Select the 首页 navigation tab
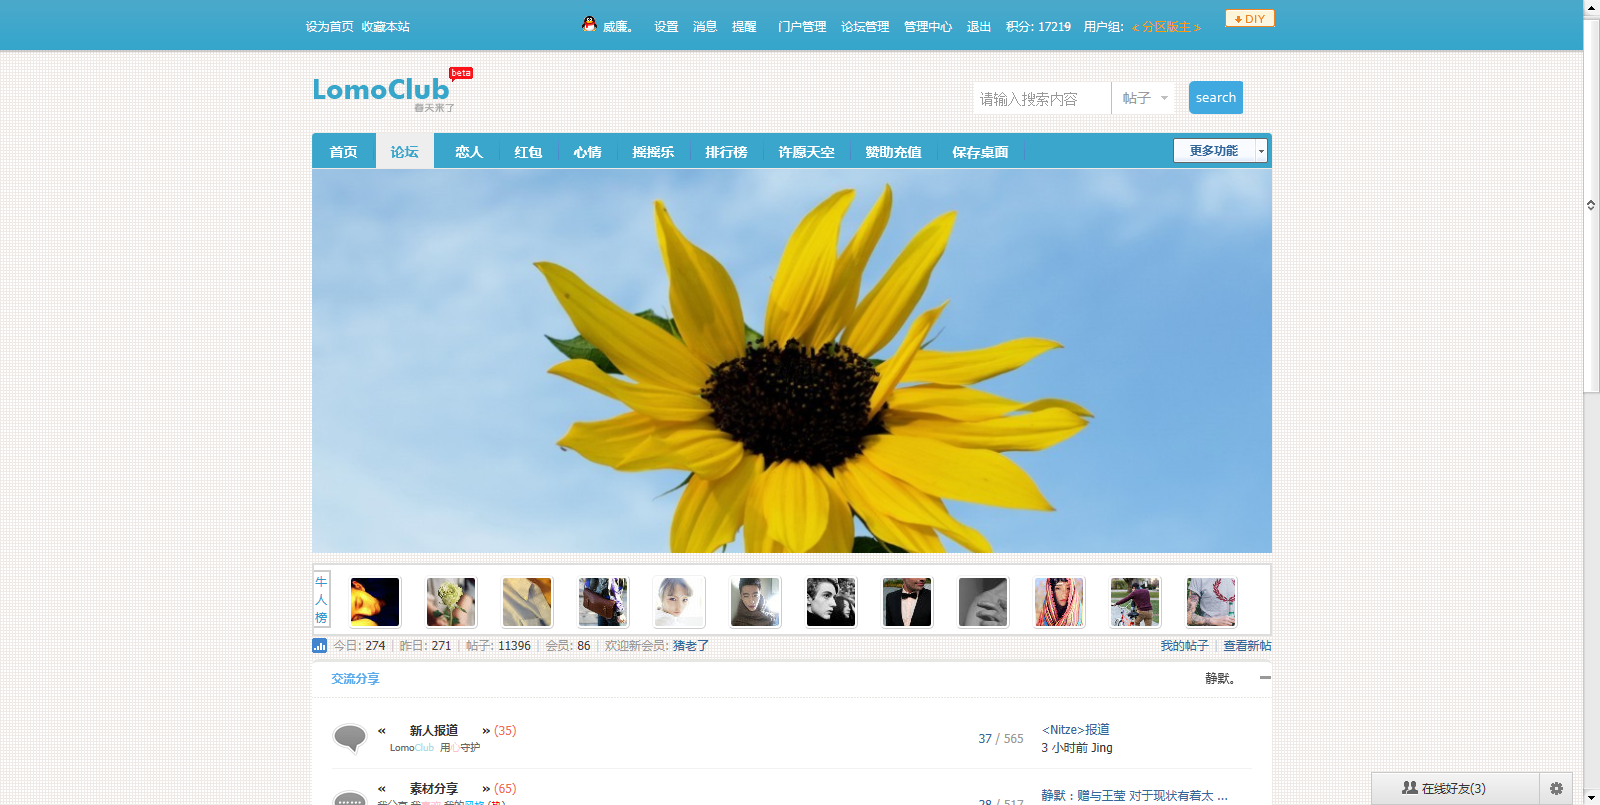 pyautogui.click(x=344, y=152)
